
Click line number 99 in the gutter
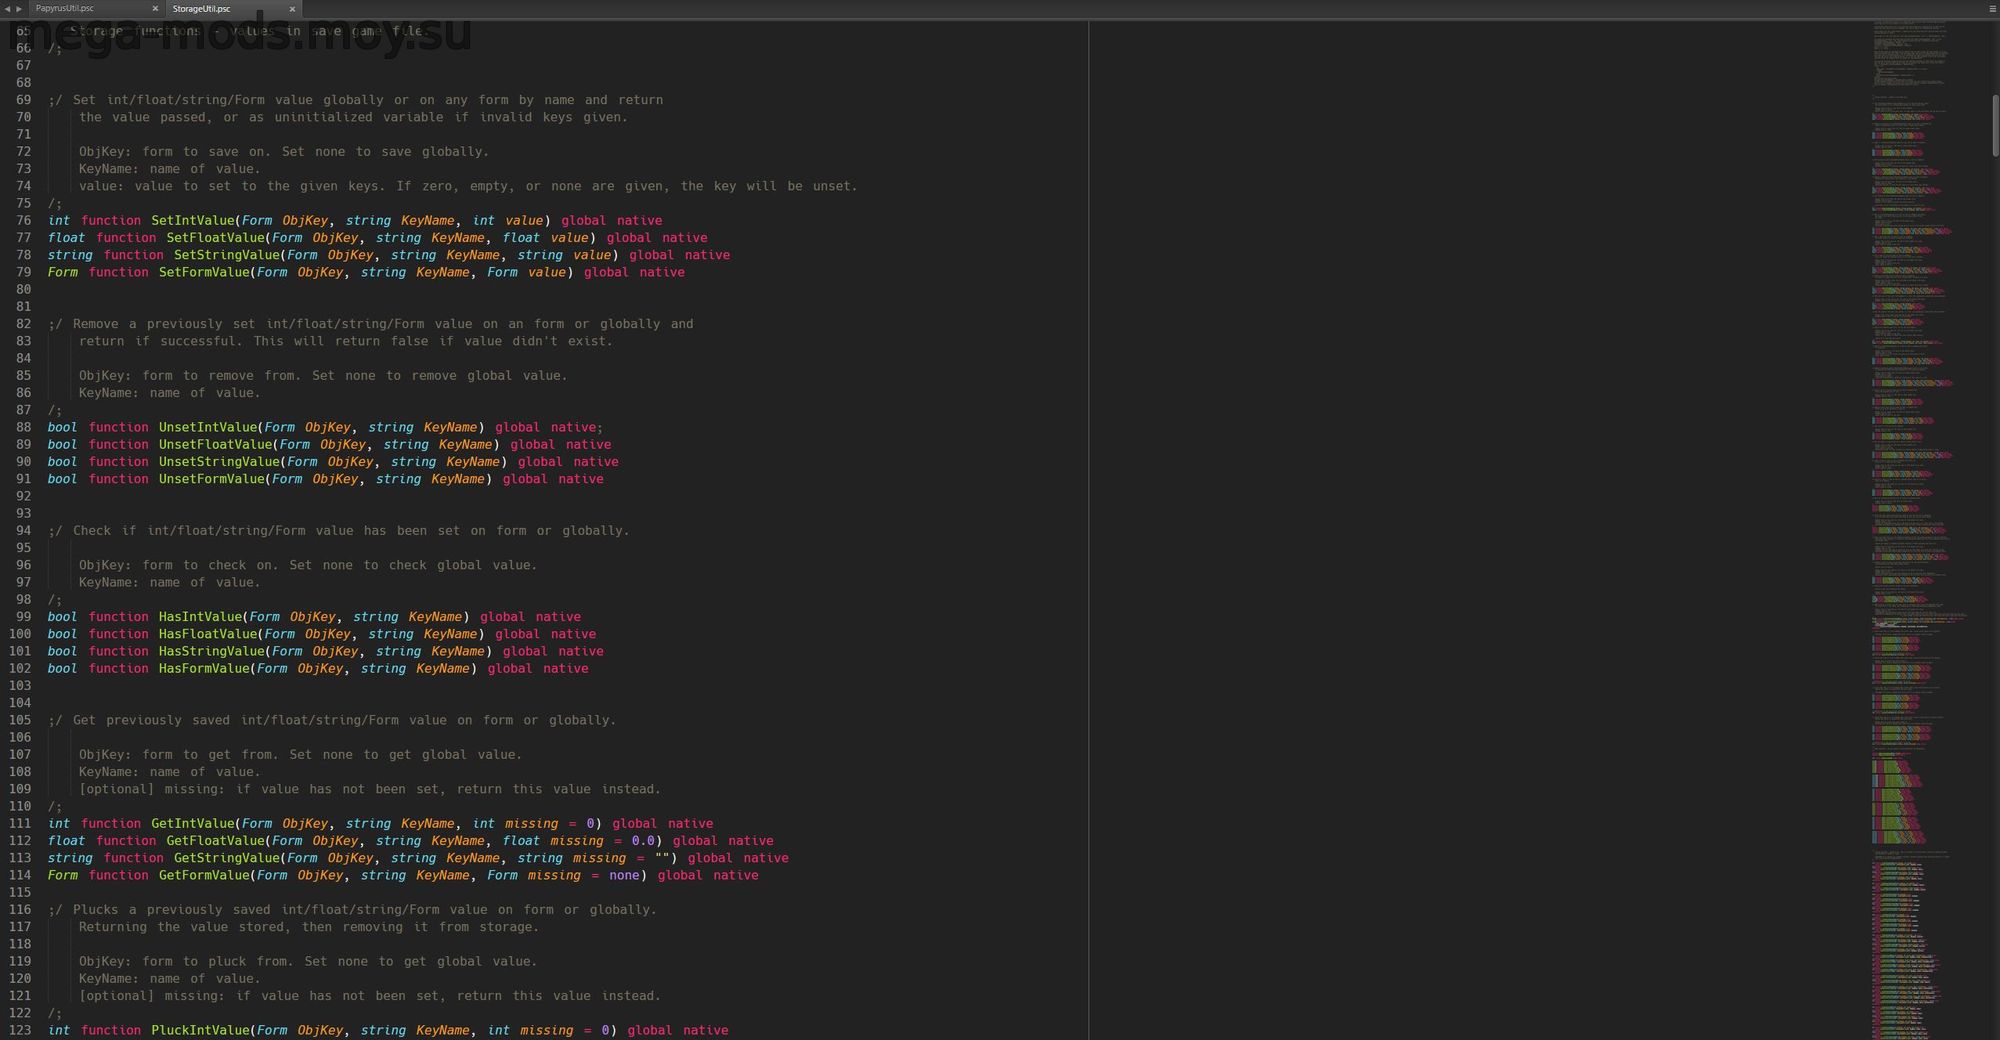pos(23,617)
